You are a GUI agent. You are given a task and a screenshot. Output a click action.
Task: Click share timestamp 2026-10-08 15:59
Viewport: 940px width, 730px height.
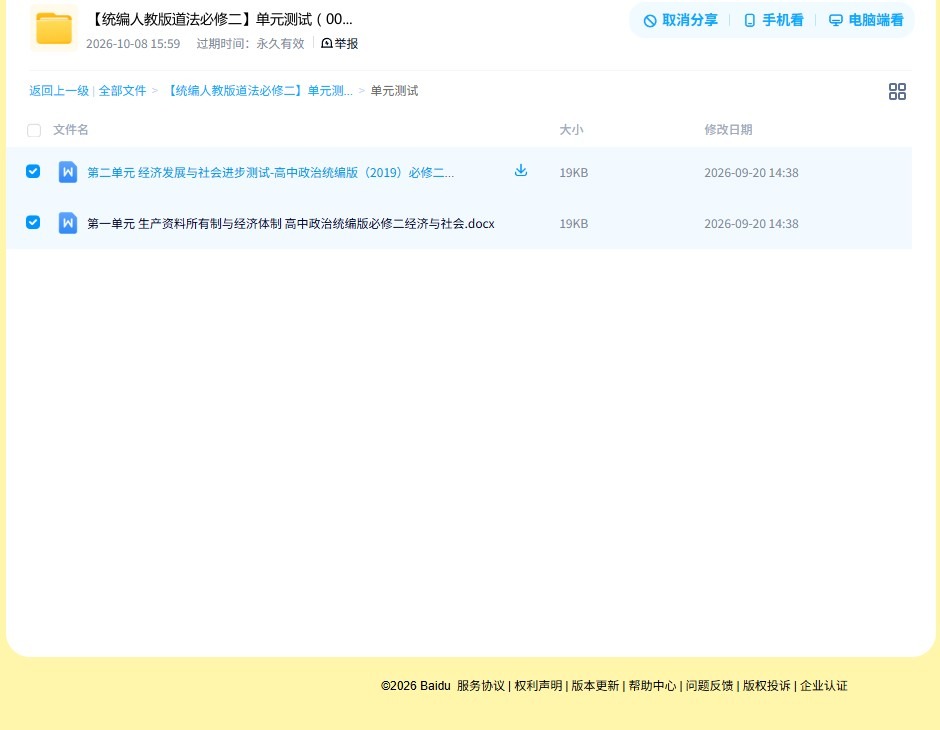coord(133,44)
